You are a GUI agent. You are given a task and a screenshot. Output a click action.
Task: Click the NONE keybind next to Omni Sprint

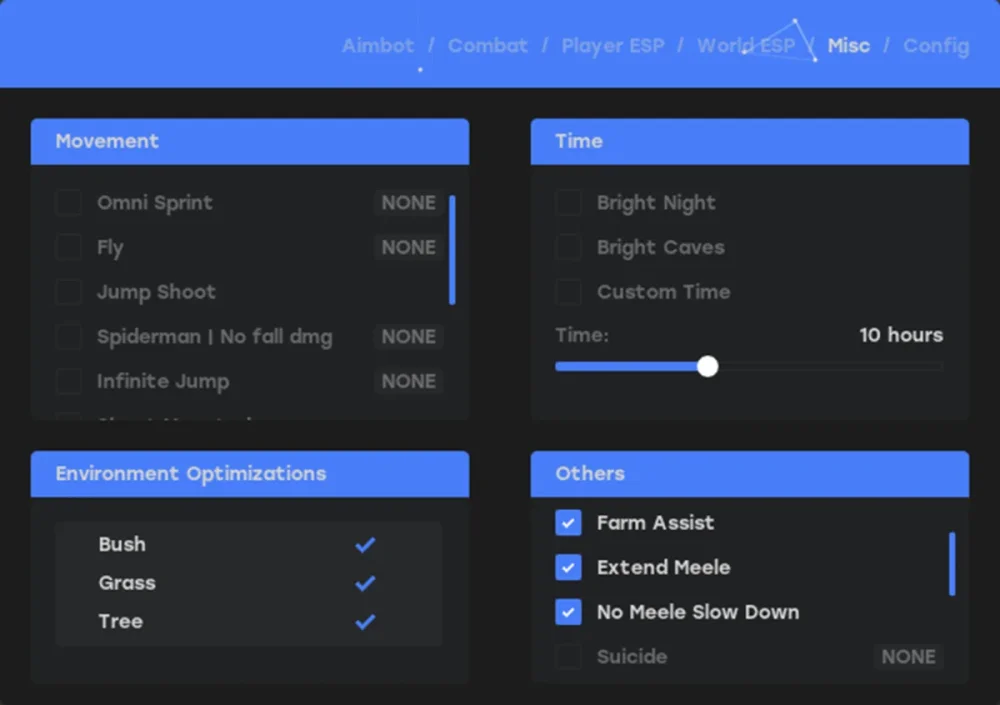point(408,203)
